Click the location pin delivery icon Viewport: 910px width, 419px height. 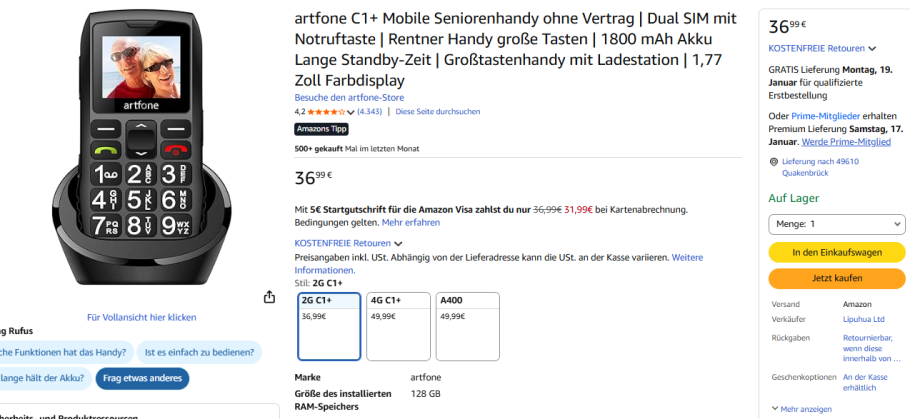[774, 162]
